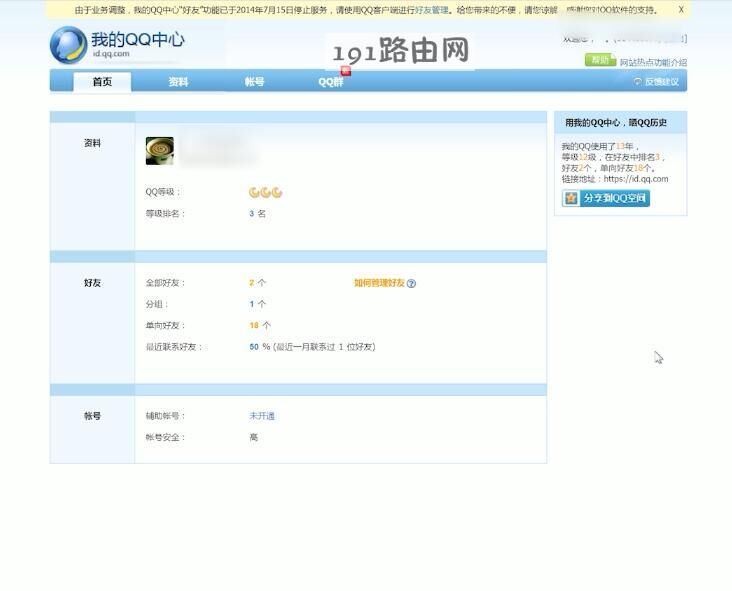Click the 单向好友 count '18 个'
Screen dimensions: 732x591
pyautogui.click(x=260, y=325)
